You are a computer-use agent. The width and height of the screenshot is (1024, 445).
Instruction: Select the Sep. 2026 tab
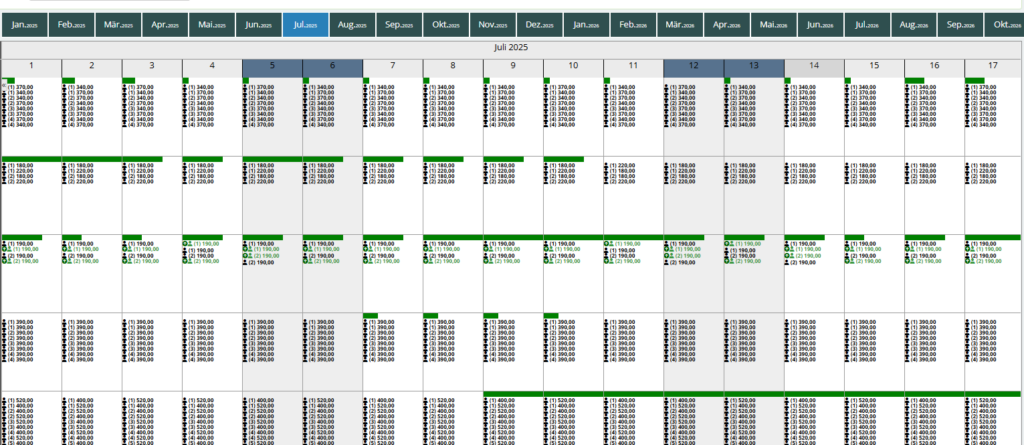click(x=961, y=25)
